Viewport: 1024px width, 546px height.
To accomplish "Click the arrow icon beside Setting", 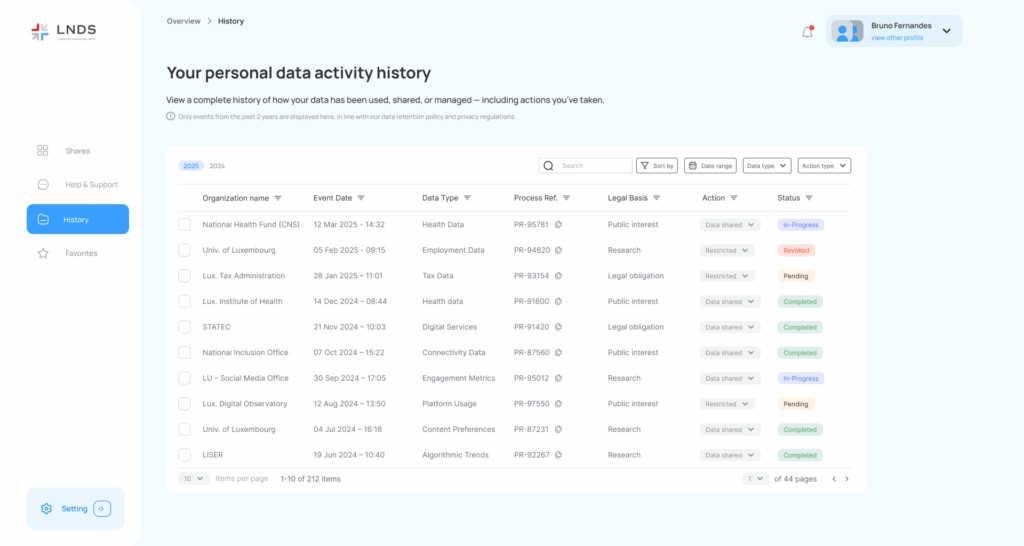I will (x=102, y=509).
